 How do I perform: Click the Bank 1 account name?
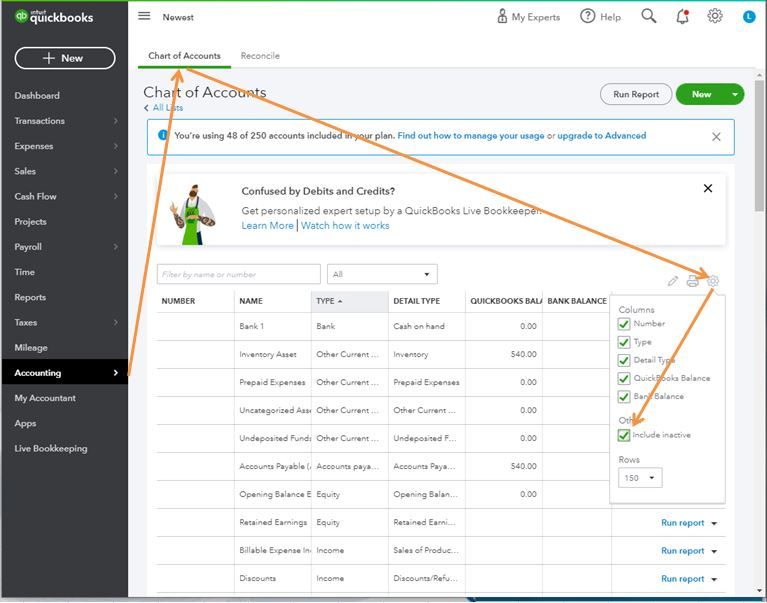251,326
